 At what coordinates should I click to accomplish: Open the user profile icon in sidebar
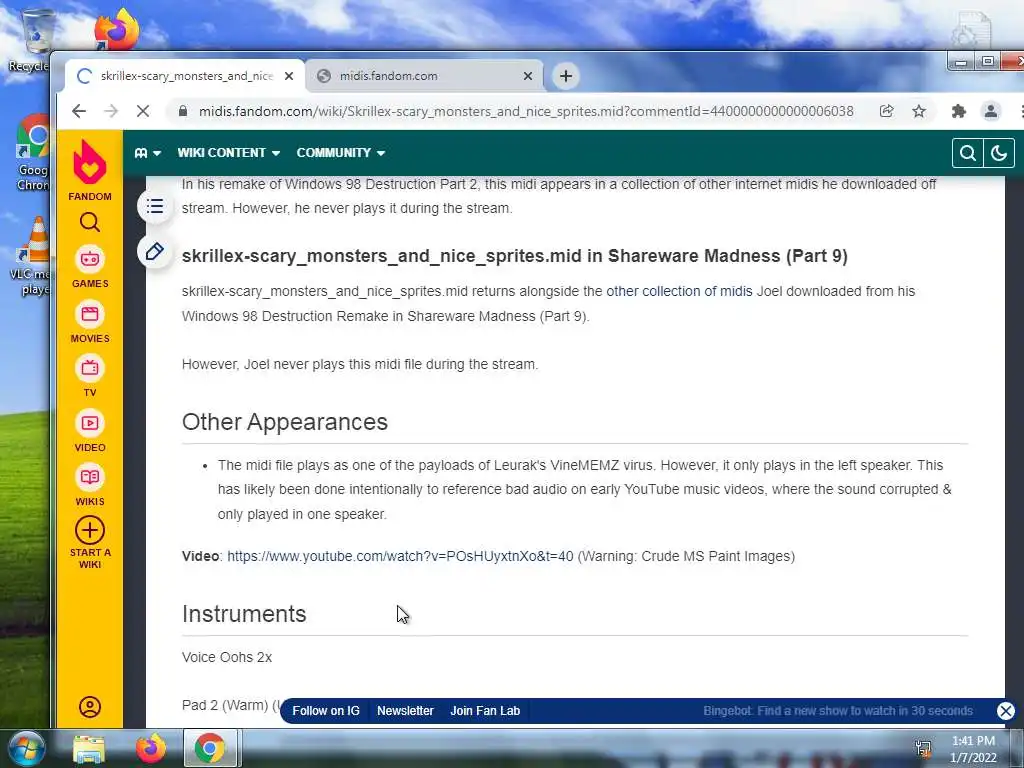coord(89,707)
